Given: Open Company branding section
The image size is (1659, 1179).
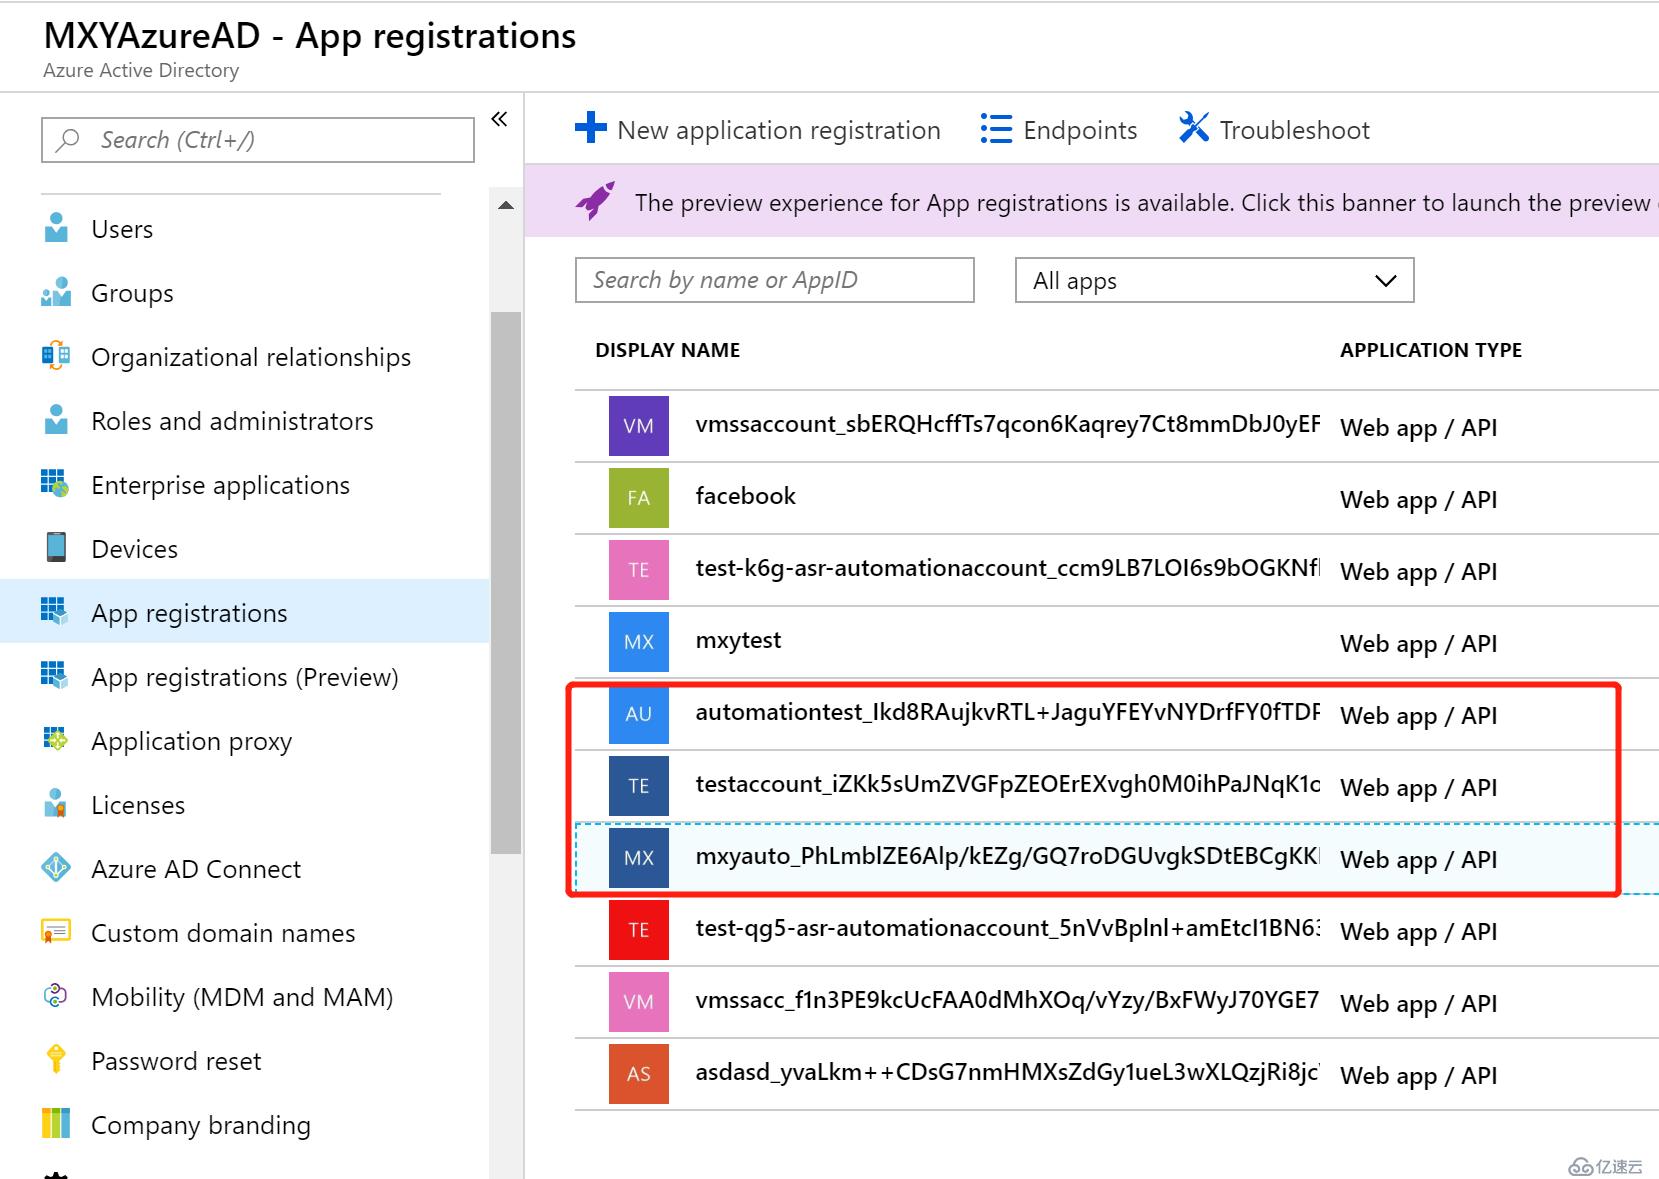Looking at the screenshot, I should pos(245,1125).
